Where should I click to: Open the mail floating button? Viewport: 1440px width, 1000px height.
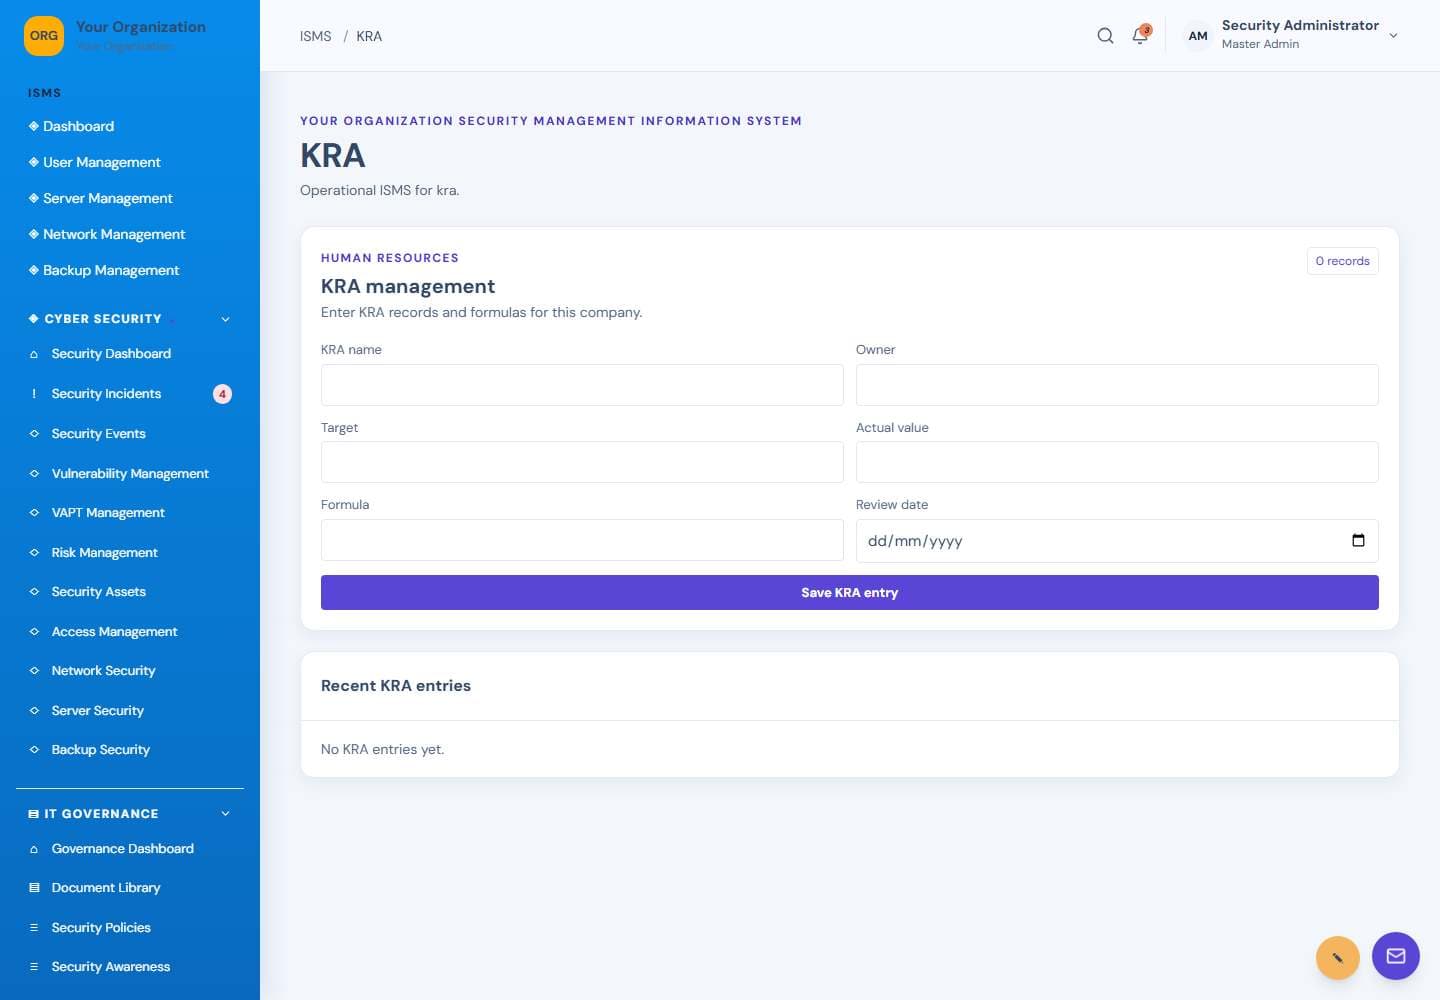point(1396,956)
